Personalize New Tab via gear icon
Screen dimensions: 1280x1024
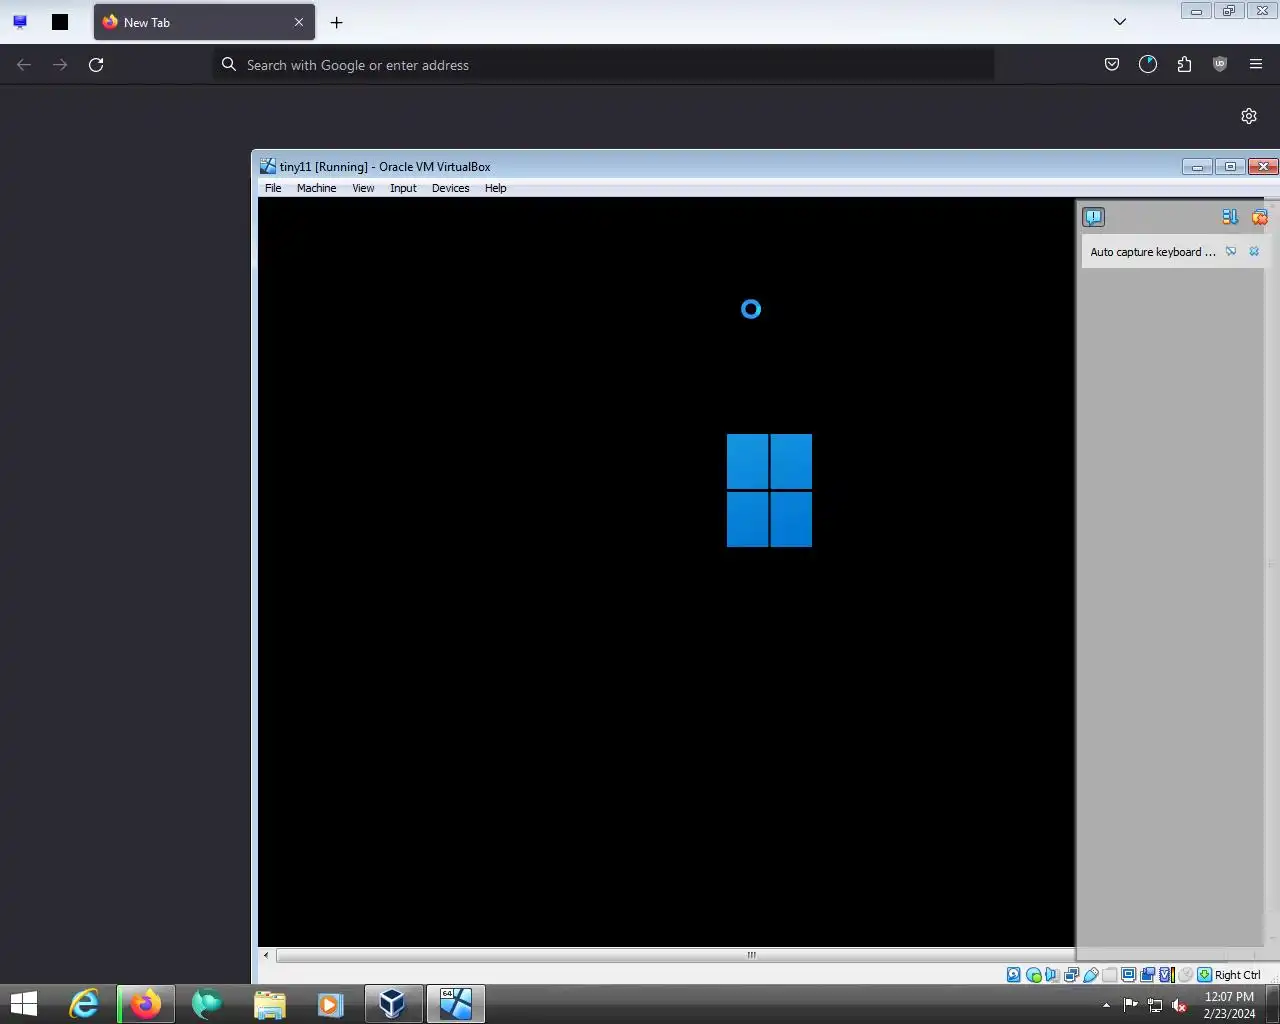[1249, 116]
